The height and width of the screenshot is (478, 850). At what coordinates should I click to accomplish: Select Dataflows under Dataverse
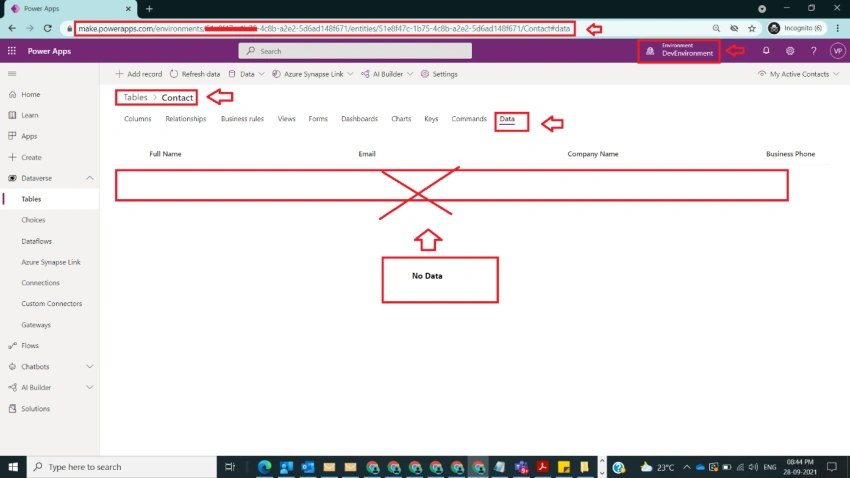(36, 241)
